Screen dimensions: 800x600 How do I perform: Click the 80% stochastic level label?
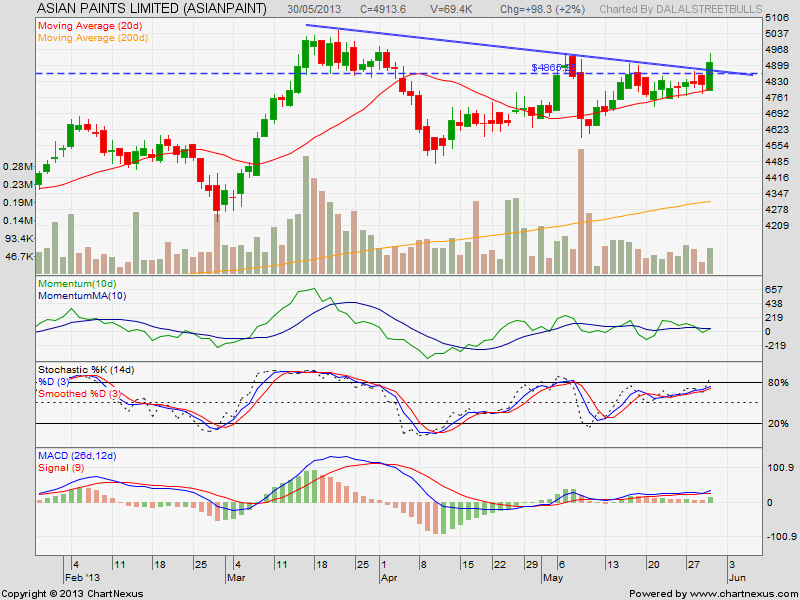[778, 383]
